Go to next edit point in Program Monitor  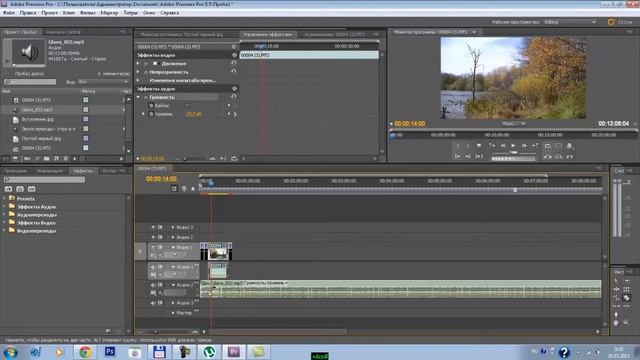[x=535, y=146]
